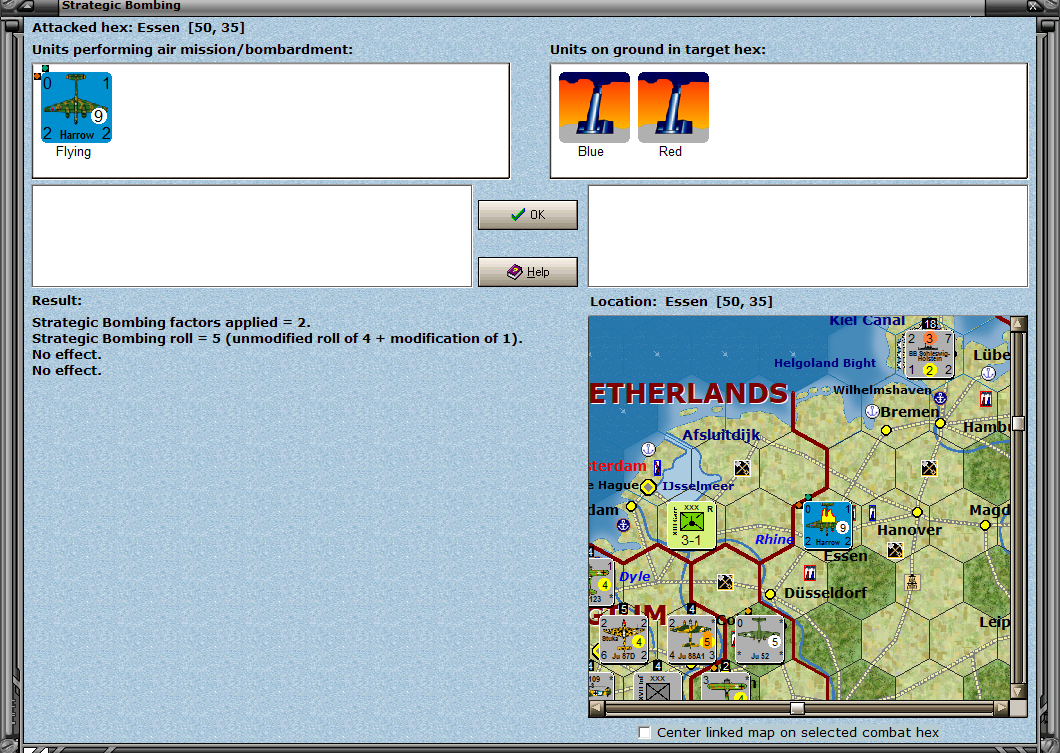Screen dimensions: 1060x753
Task: Click the resource icon northwest of Düsseldorf
Action: (725, 582)
